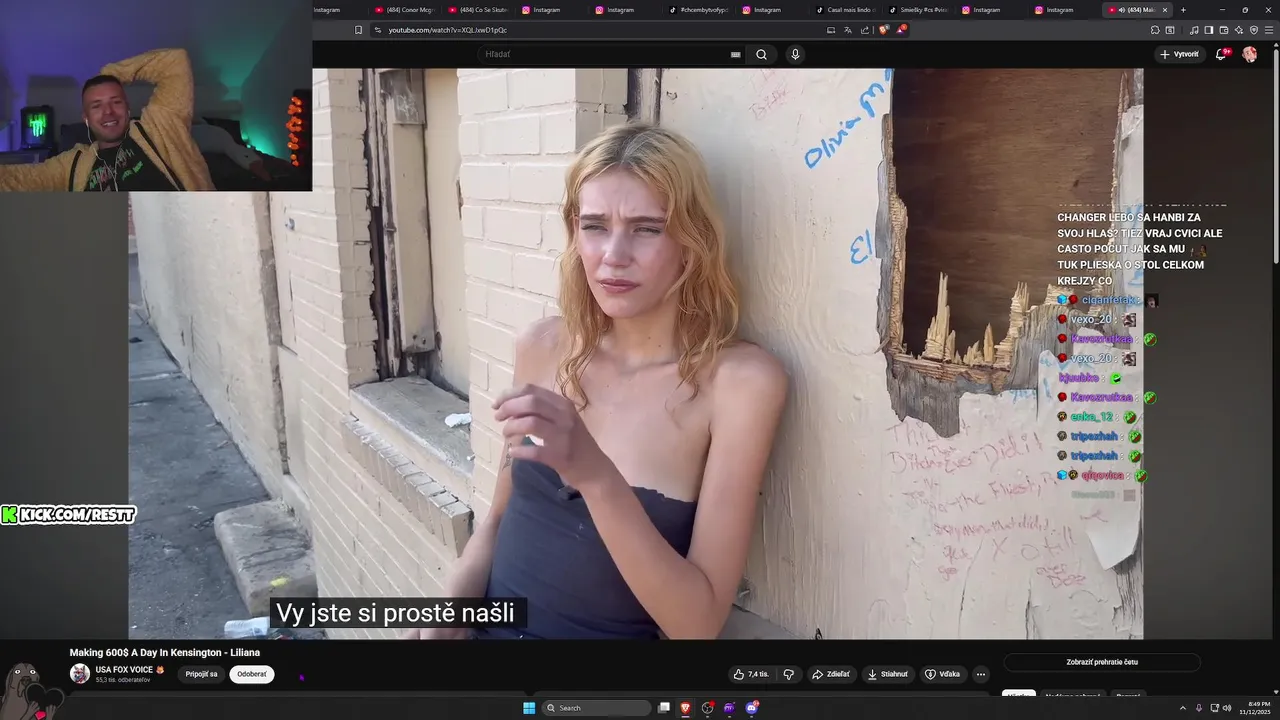Close the active YouTube tab
This screenshot has height=720, width=1280.
coord(1164,10)
